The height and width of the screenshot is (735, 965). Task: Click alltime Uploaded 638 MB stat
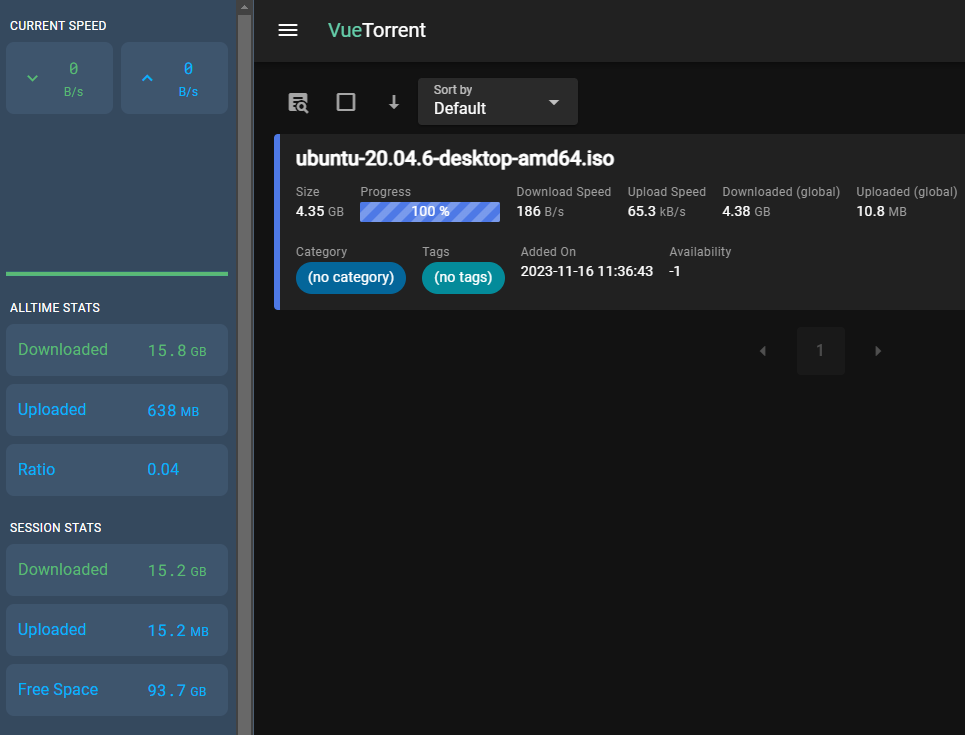tap(117, 410)
